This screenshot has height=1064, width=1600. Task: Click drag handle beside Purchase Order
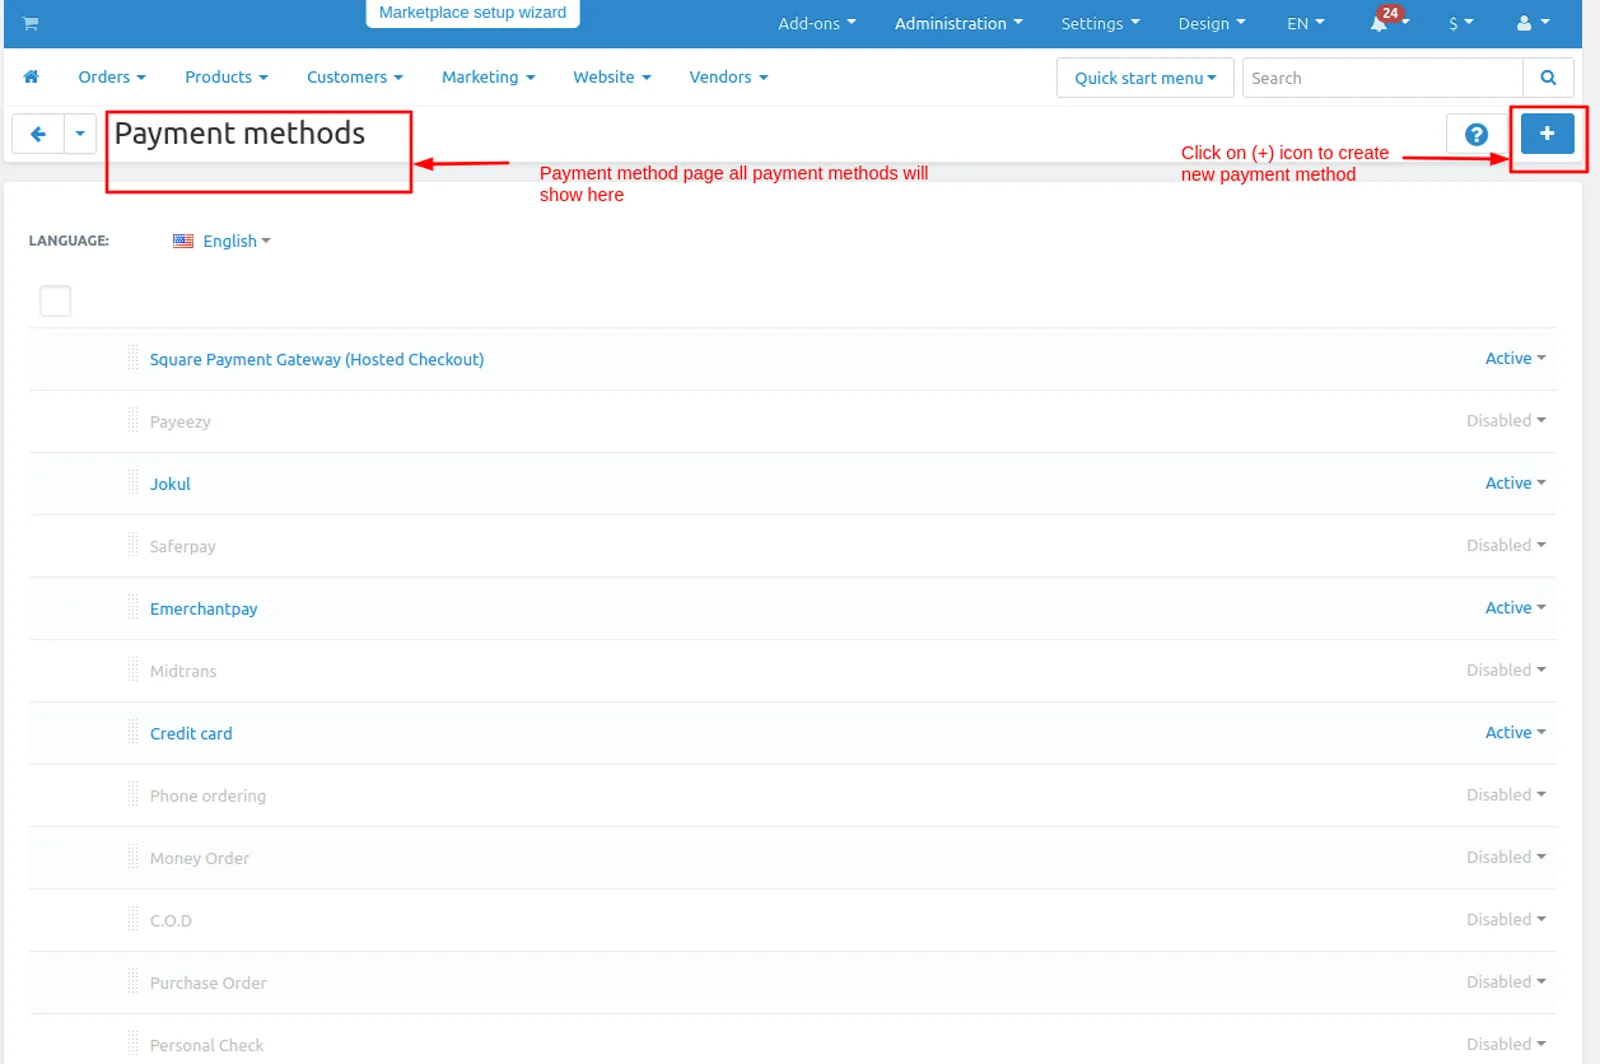[133, 982]
